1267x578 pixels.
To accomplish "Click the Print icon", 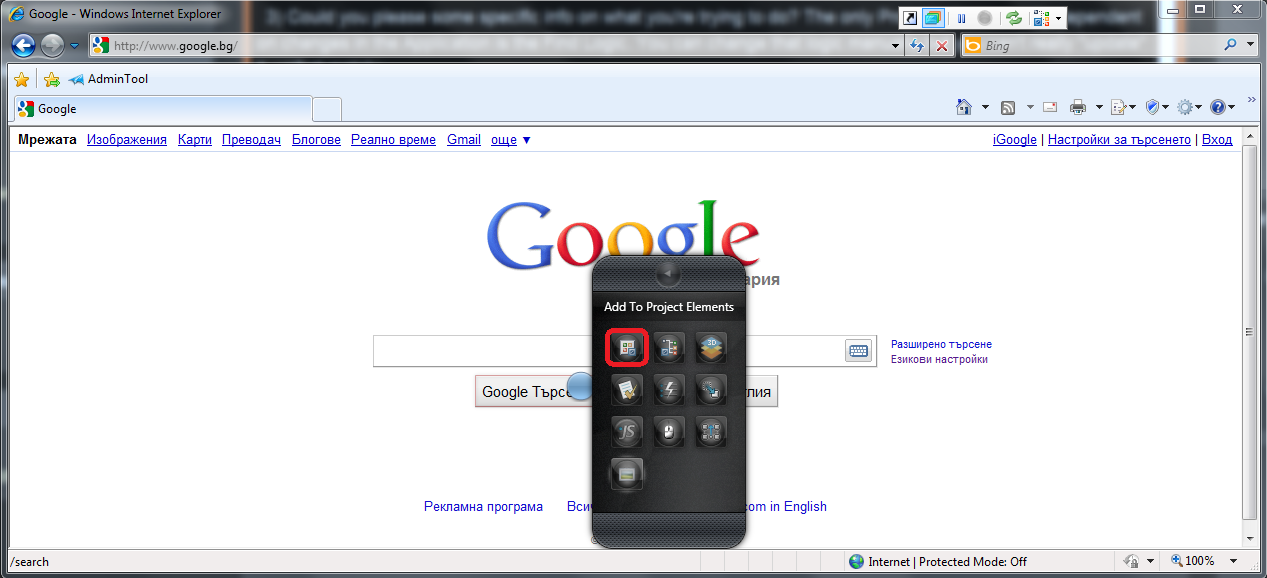I will click(1078, 107).
